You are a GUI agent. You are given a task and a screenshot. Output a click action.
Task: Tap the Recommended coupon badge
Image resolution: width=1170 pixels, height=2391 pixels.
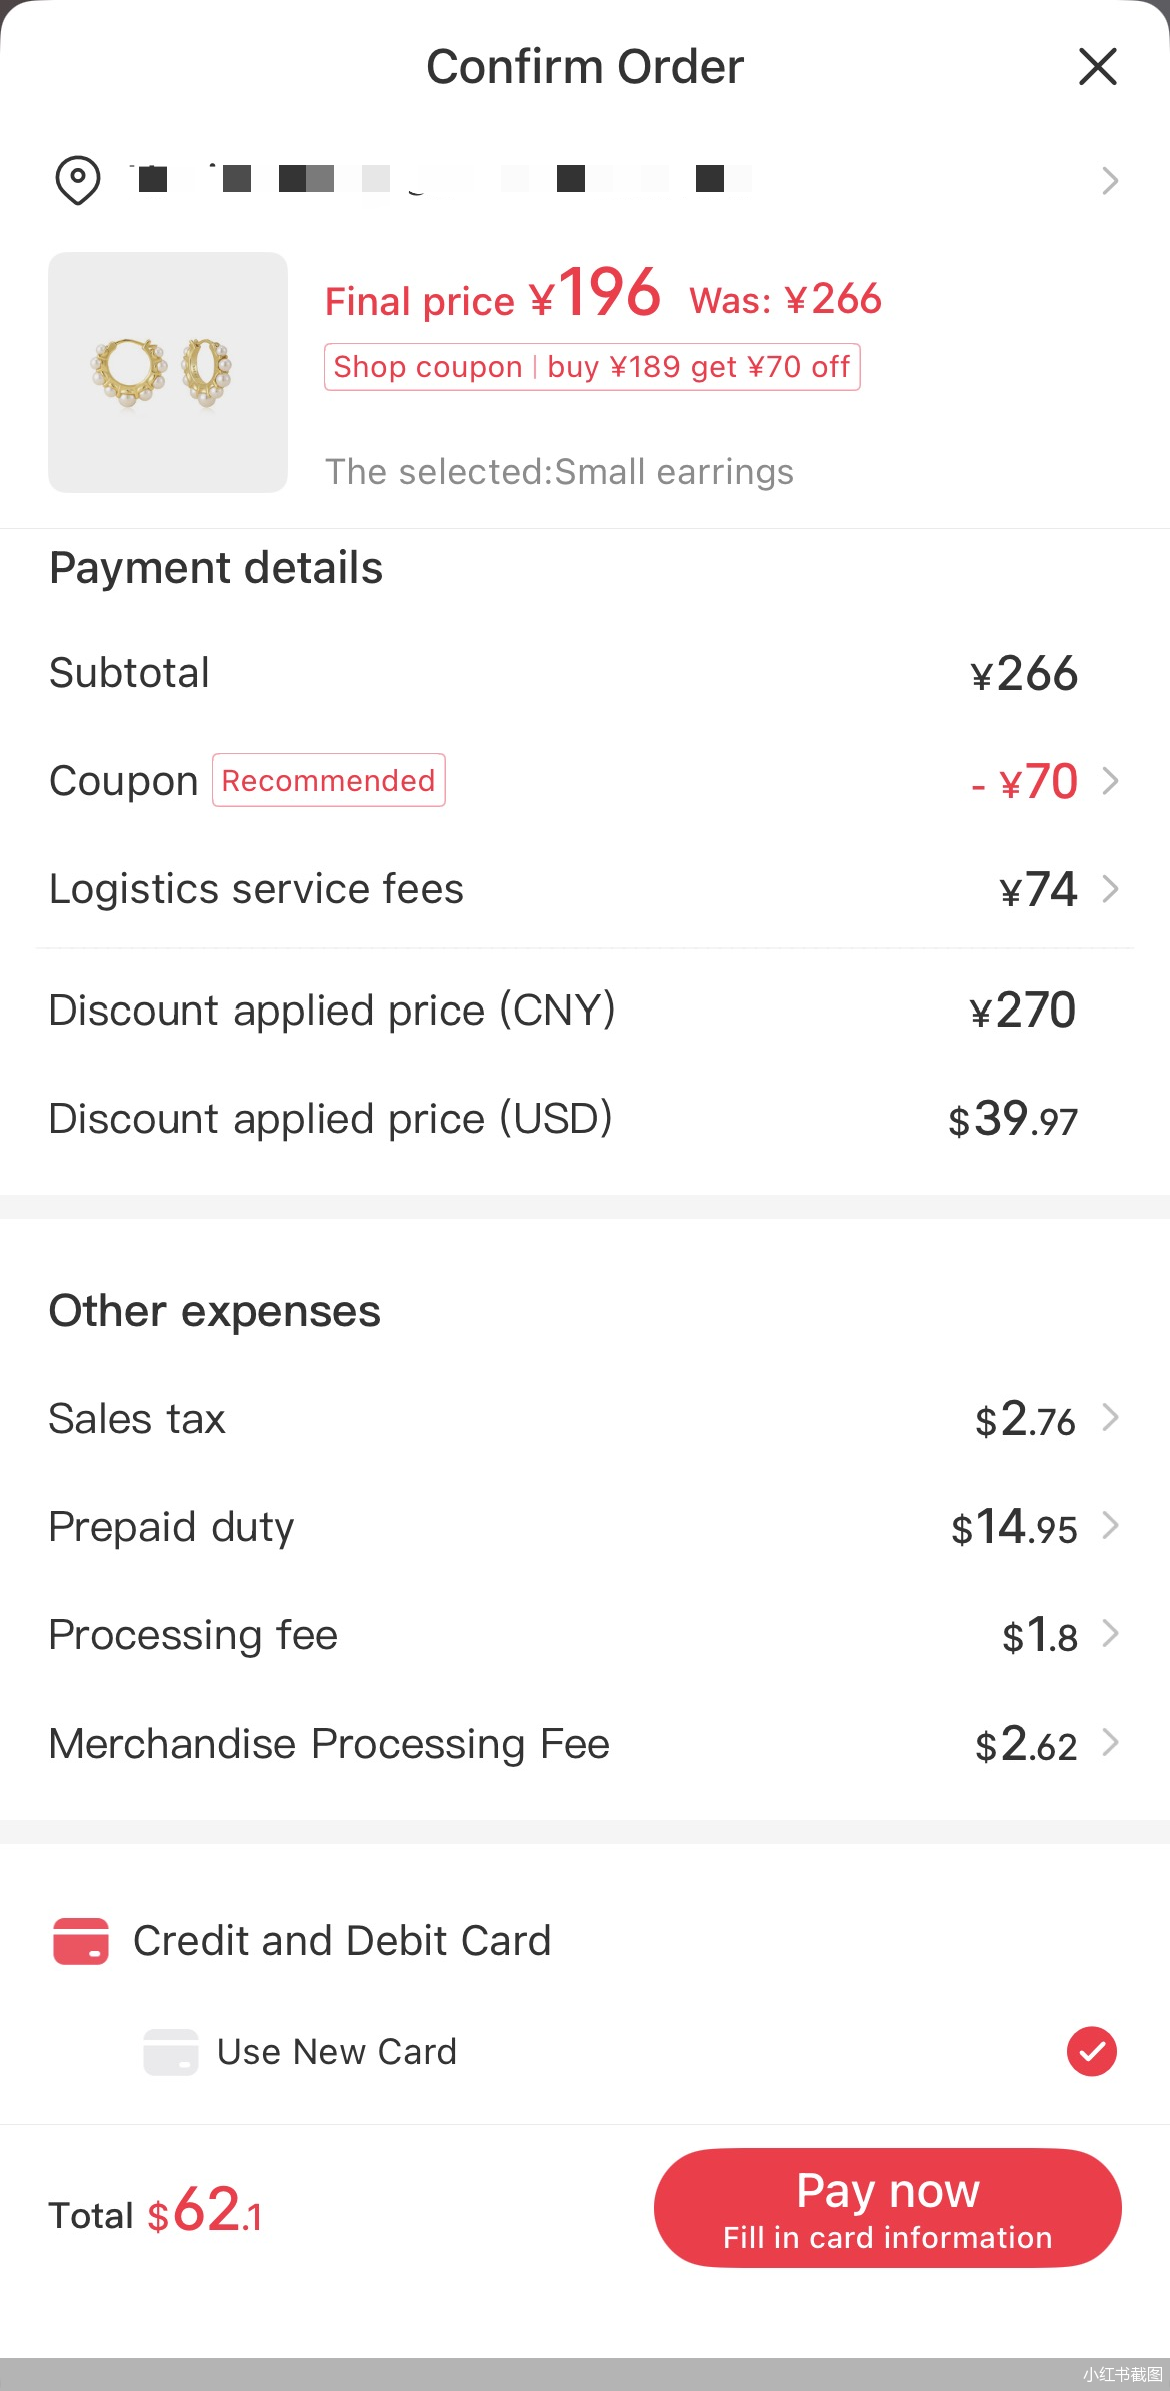(328, 780)
